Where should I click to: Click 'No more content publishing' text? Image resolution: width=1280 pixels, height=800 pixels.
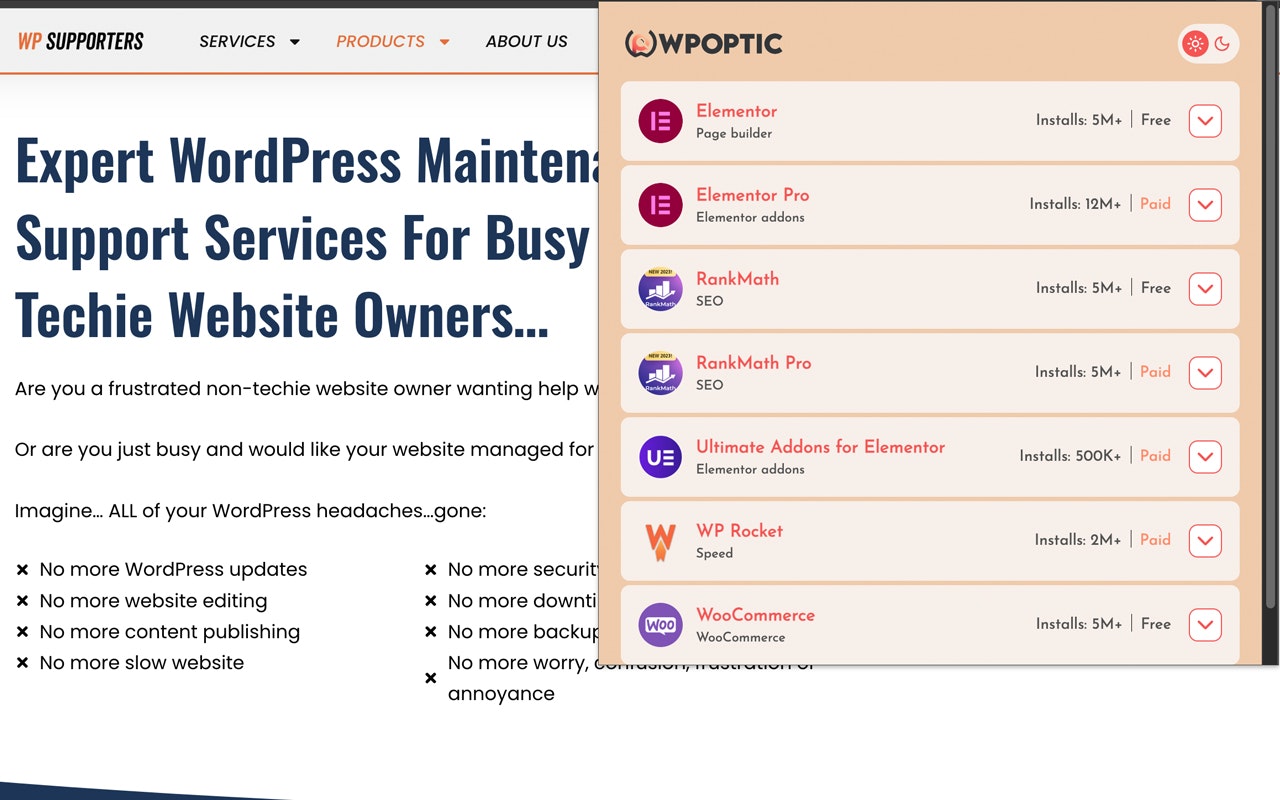[x=169, y=632]
